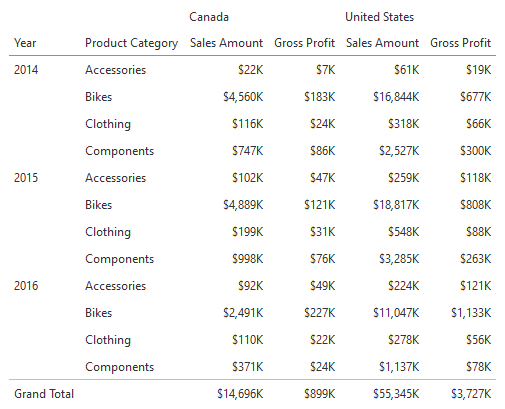
Task: Click the 2016 Clothing category label
Action: pos(108,340)
